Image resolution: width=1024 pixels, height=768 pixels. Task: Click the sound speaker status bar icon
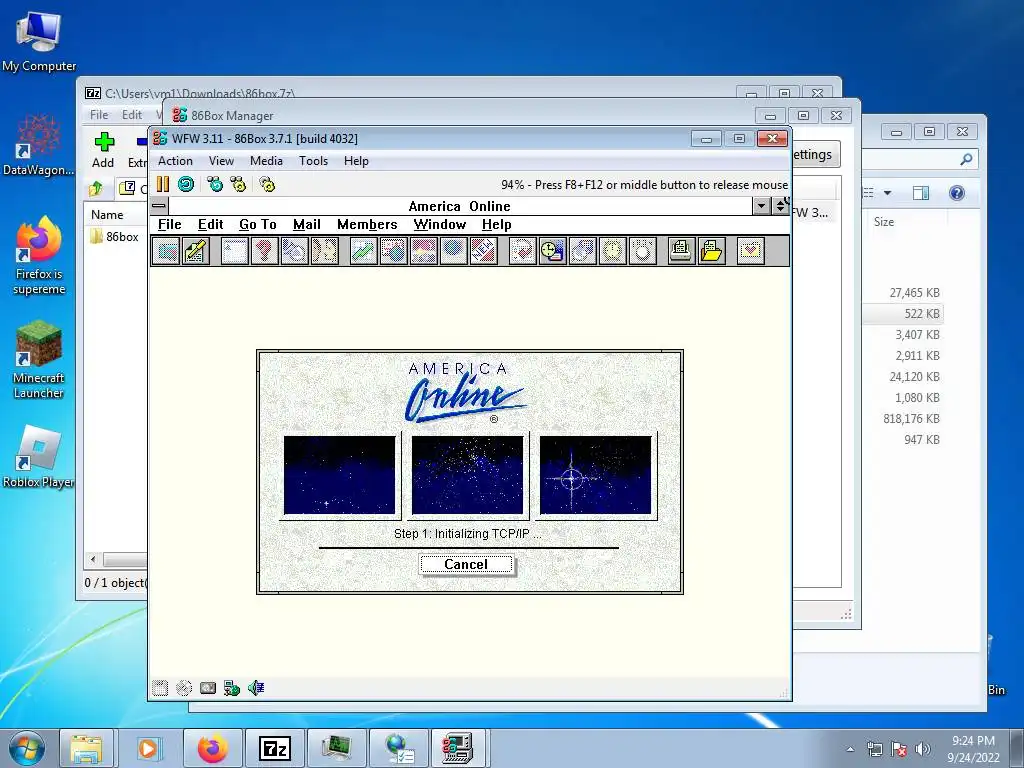click(256, 688)
